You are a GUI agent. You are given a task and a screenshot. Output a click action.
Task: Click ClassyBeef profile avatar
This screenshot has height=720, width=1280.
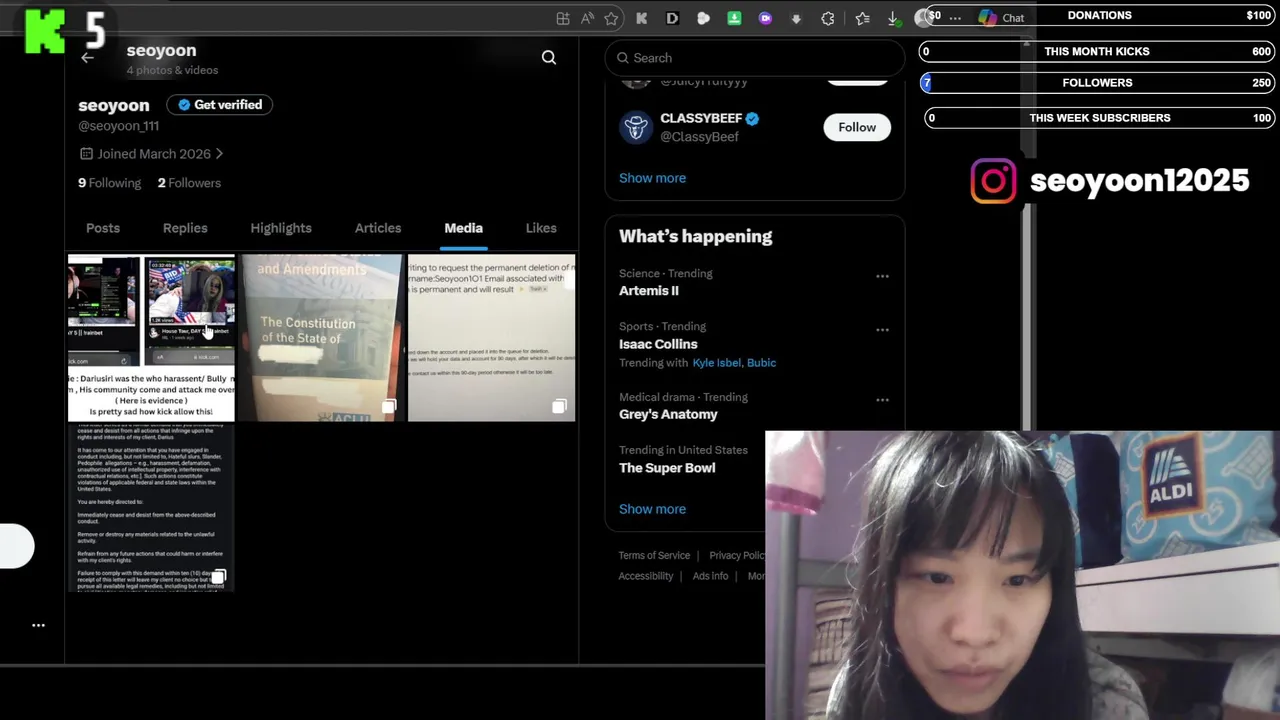coord(635,127)
